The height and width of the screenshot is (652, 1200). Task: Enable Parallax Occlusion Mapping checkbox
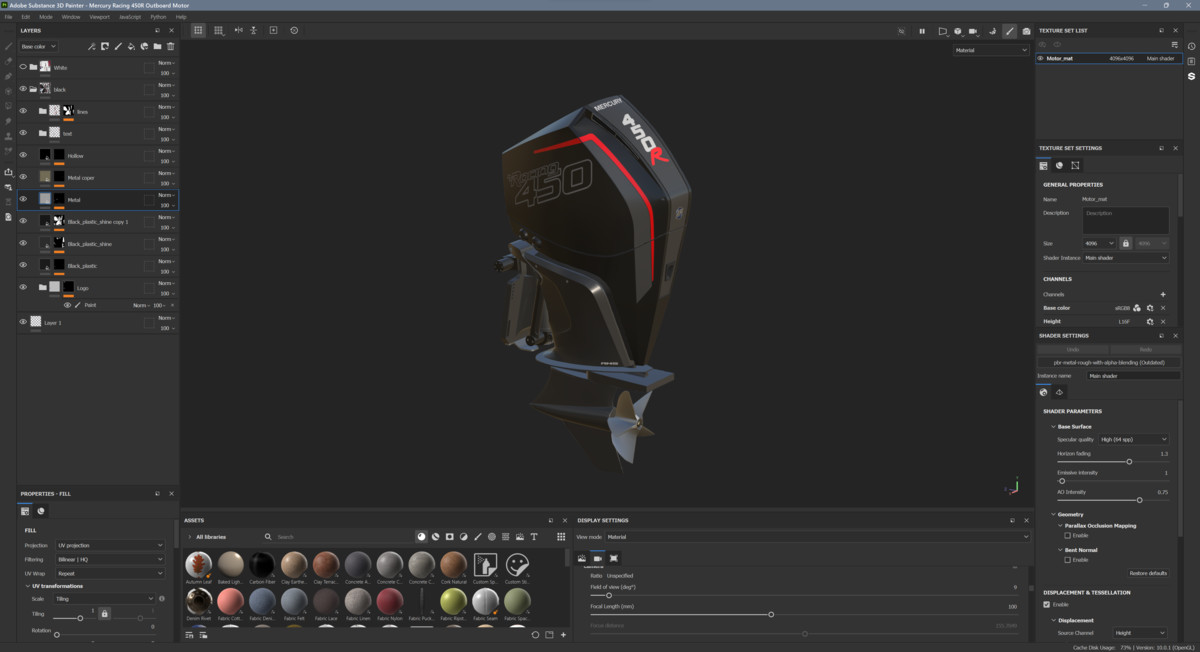pos(1068,535)
